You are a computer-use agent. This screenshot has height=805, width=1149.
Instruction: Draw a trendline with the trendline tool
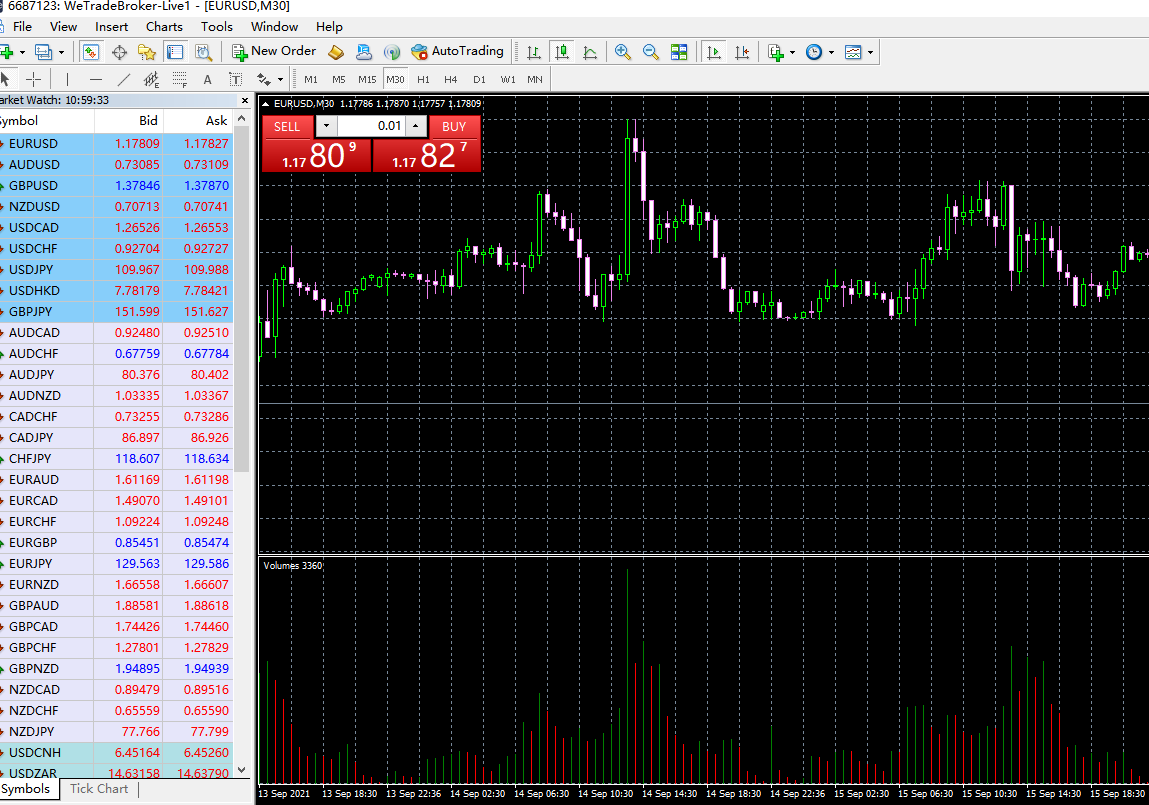pos(124,79)
